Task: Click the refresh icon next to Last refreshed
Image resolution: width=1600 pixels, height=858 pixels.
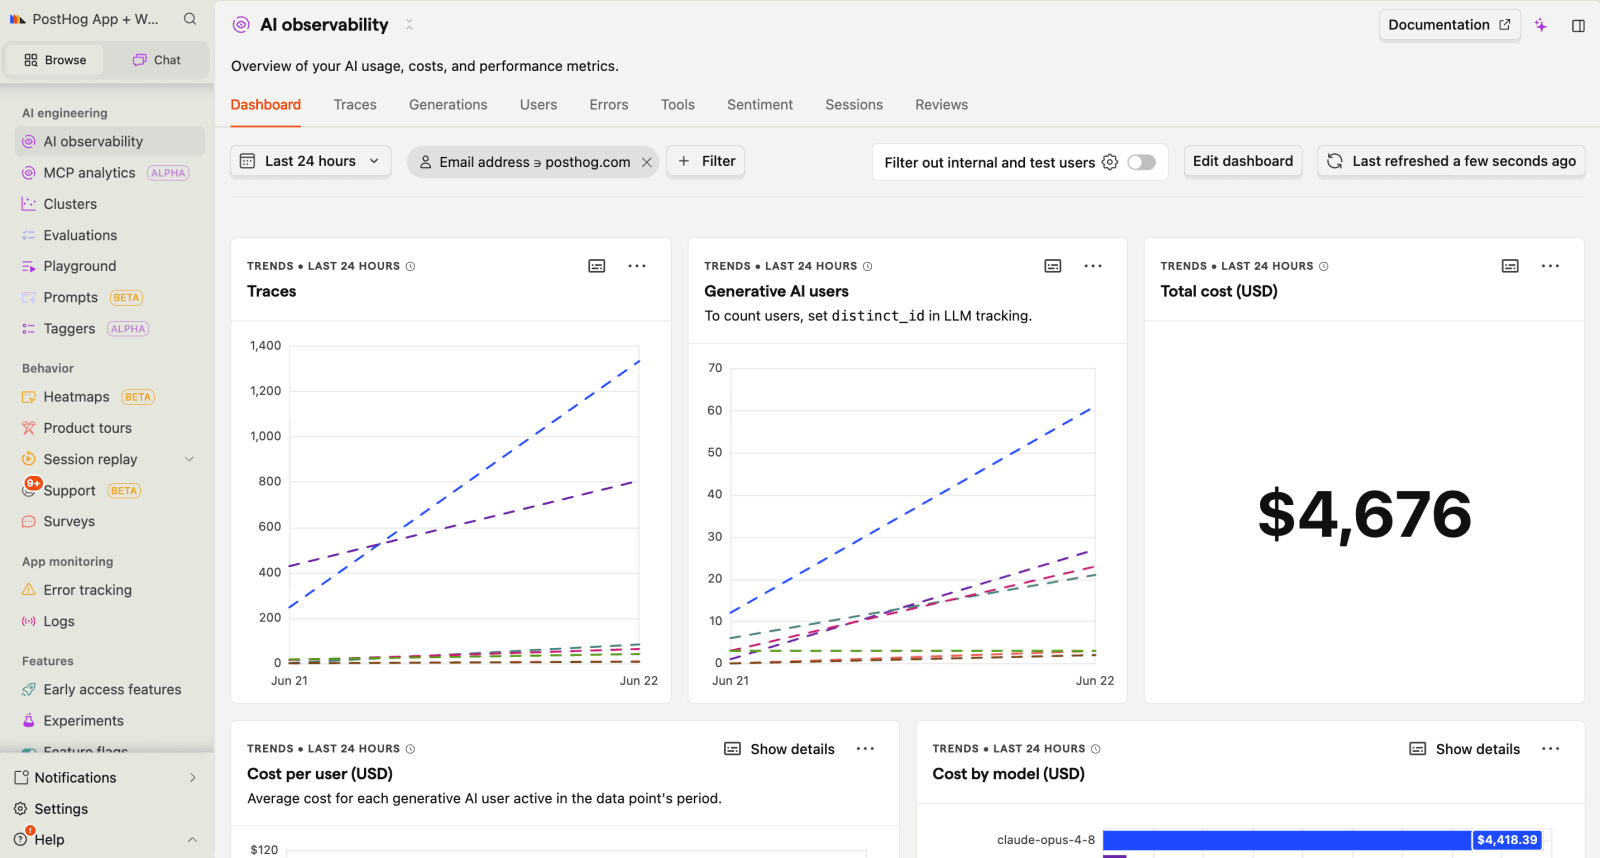Action: [x=1334, y=161]
